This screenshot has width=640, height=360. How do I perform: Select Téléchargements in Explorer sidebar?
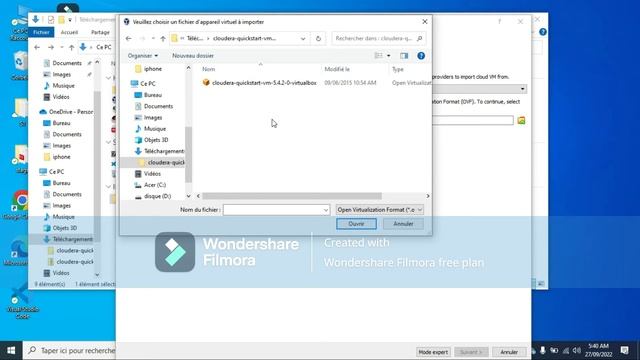pos(72,239)
